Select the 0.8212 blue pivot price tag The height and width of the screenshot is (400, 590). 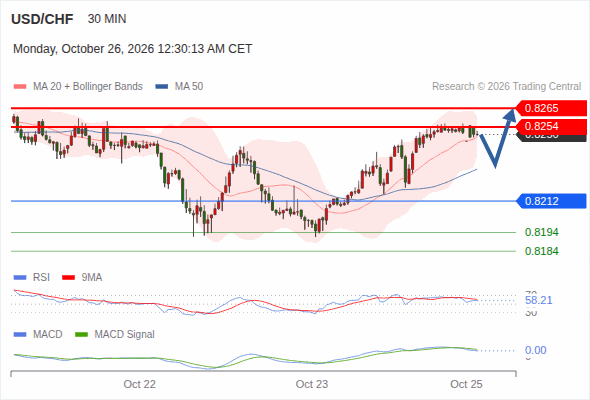[x=551, y=201]
